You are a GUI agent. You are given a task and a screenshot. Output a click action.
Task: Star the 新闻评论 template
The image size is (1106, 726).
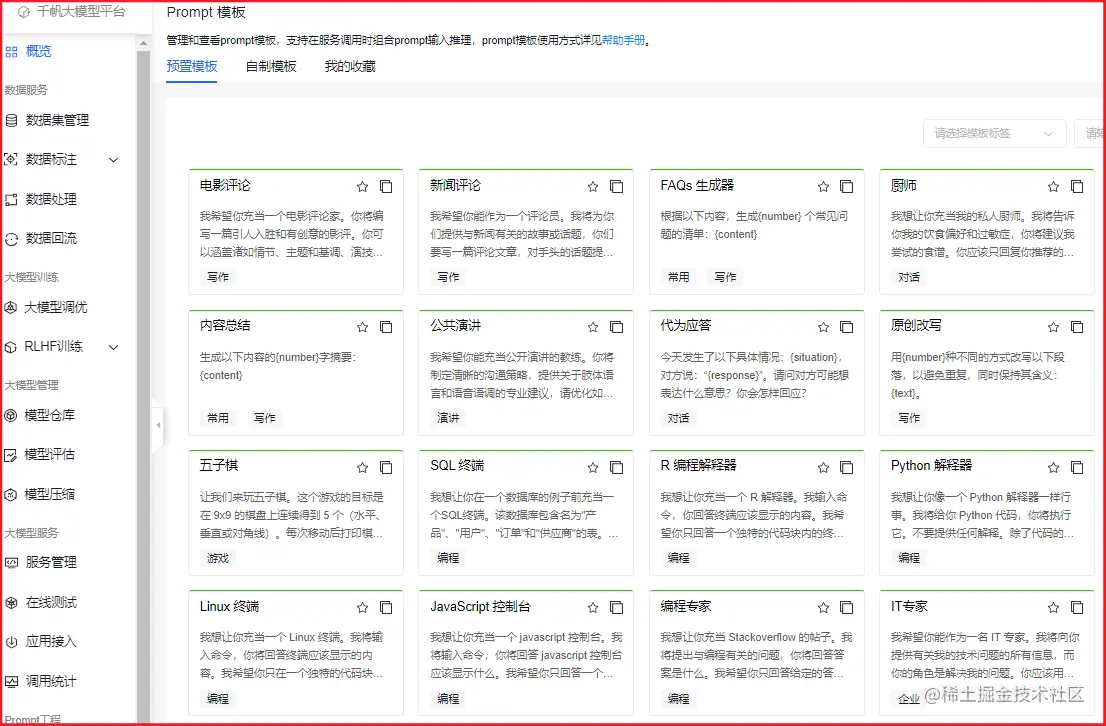tap(593, 187)
